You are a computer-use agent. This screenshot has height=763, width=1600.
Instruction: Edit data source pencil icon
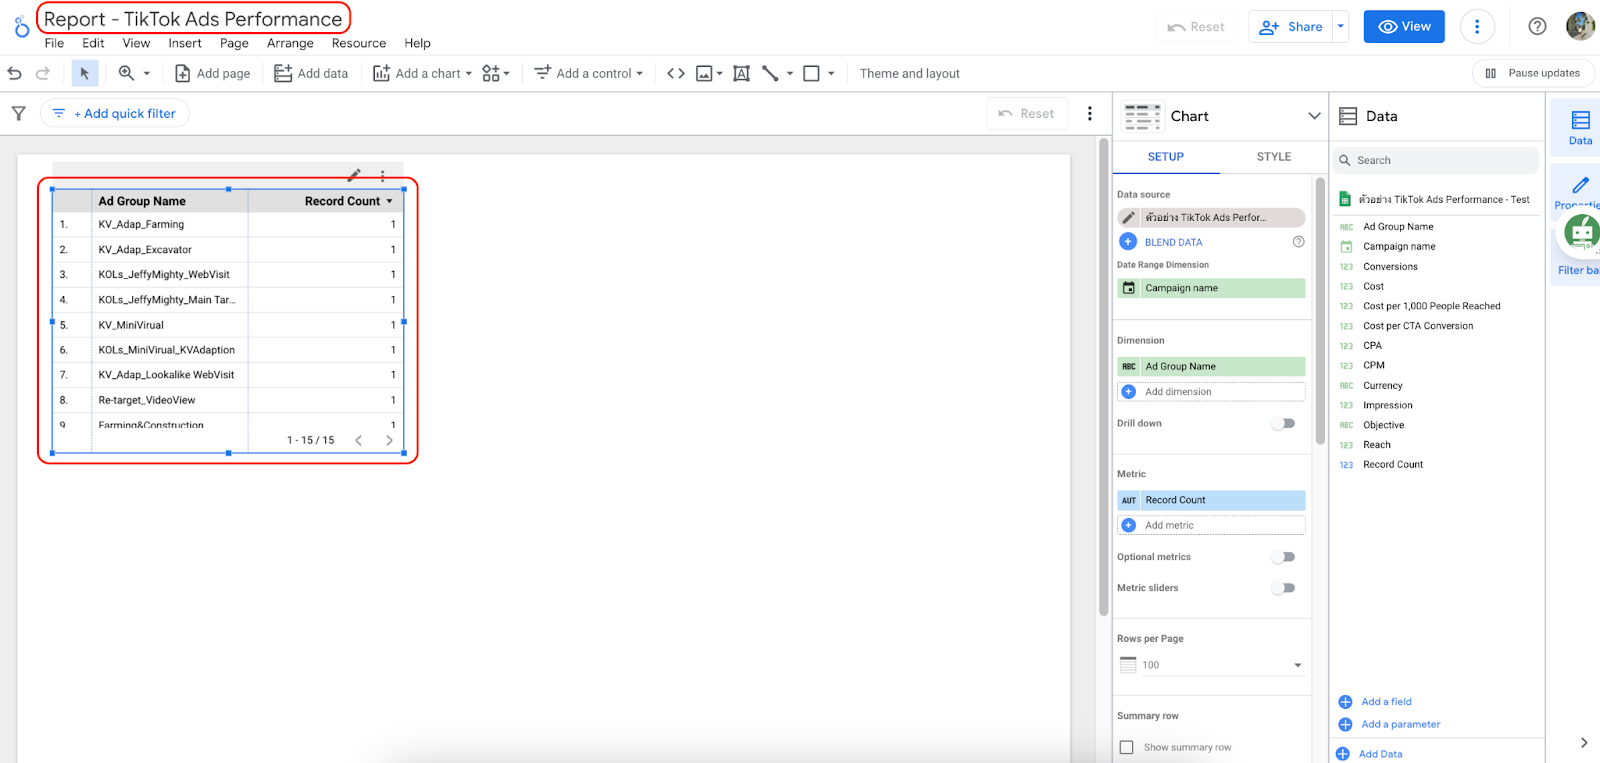click(x=1128, y=217)
